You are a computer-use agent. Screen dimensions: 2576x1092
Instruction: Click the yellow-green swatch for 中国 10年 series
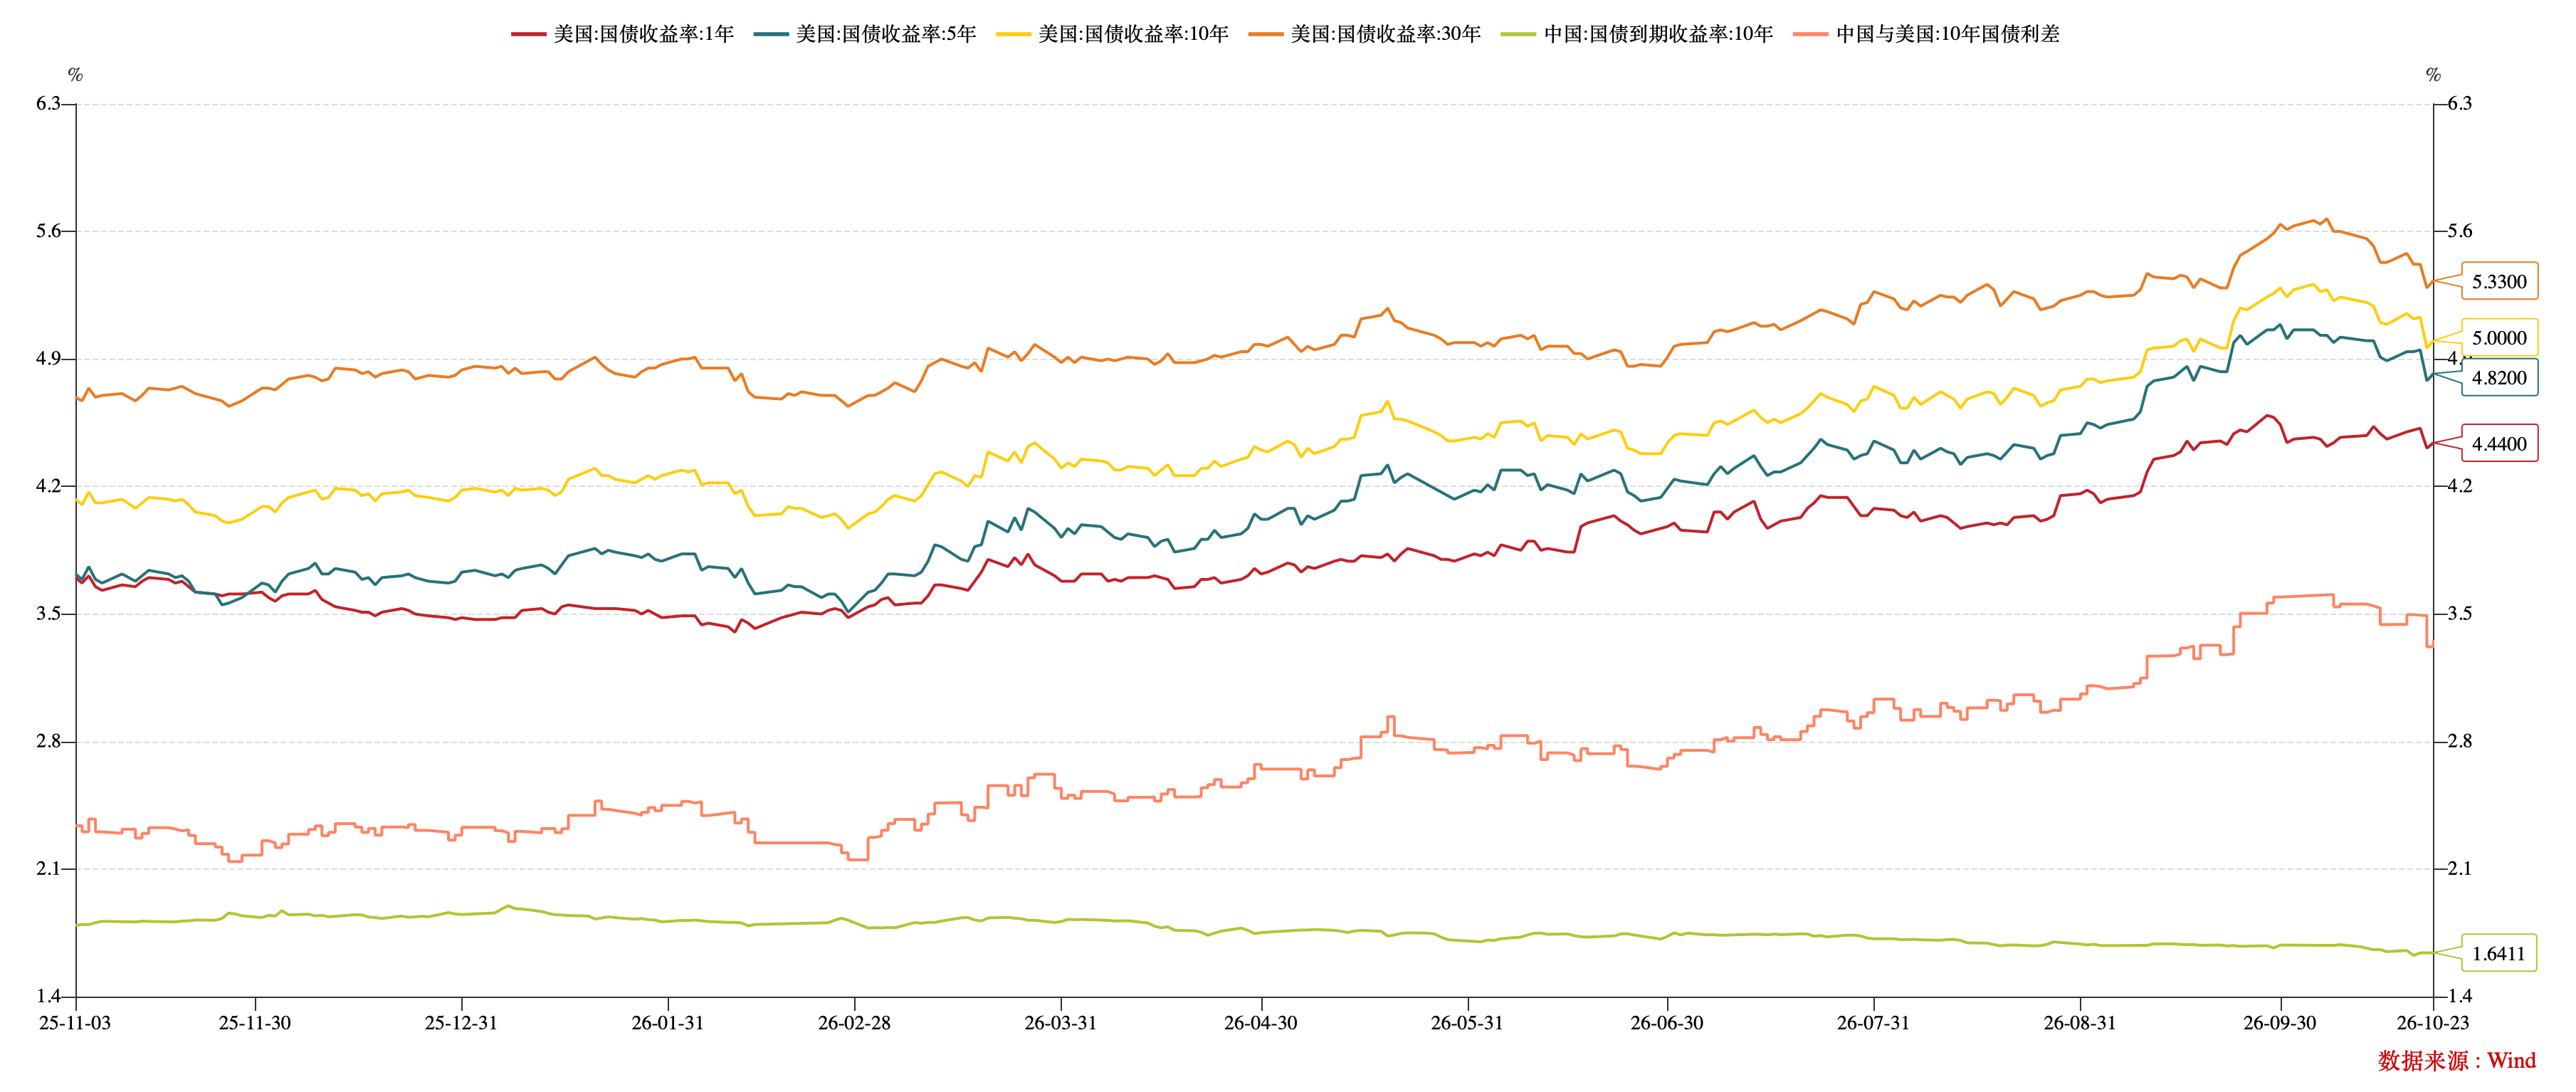(1518, 34)
